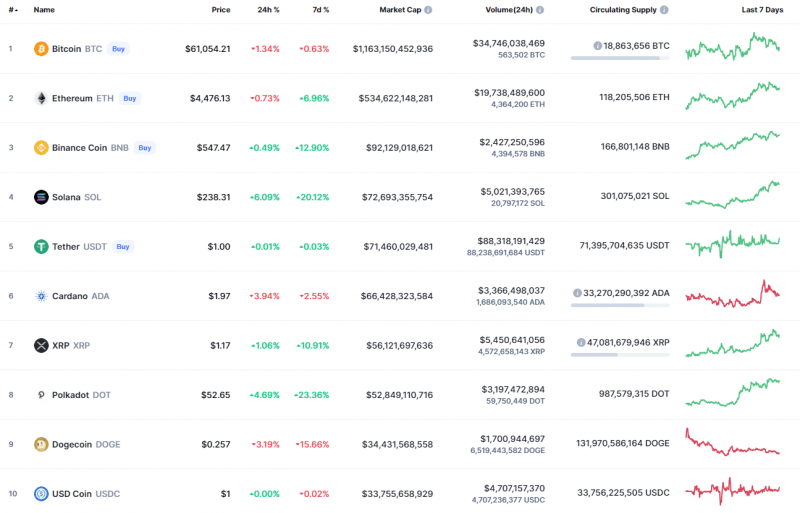Sort the table by the # rank column

[11, 9]
